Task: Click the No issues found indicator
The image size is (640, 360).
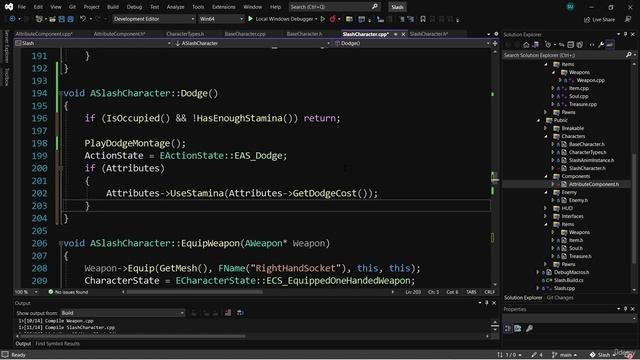Action: tap(68, 292)
